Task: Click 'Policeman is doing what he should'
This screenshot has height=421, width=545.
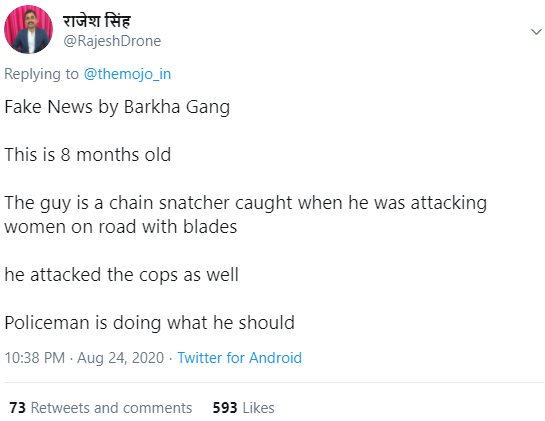Action: coord(149,323)
